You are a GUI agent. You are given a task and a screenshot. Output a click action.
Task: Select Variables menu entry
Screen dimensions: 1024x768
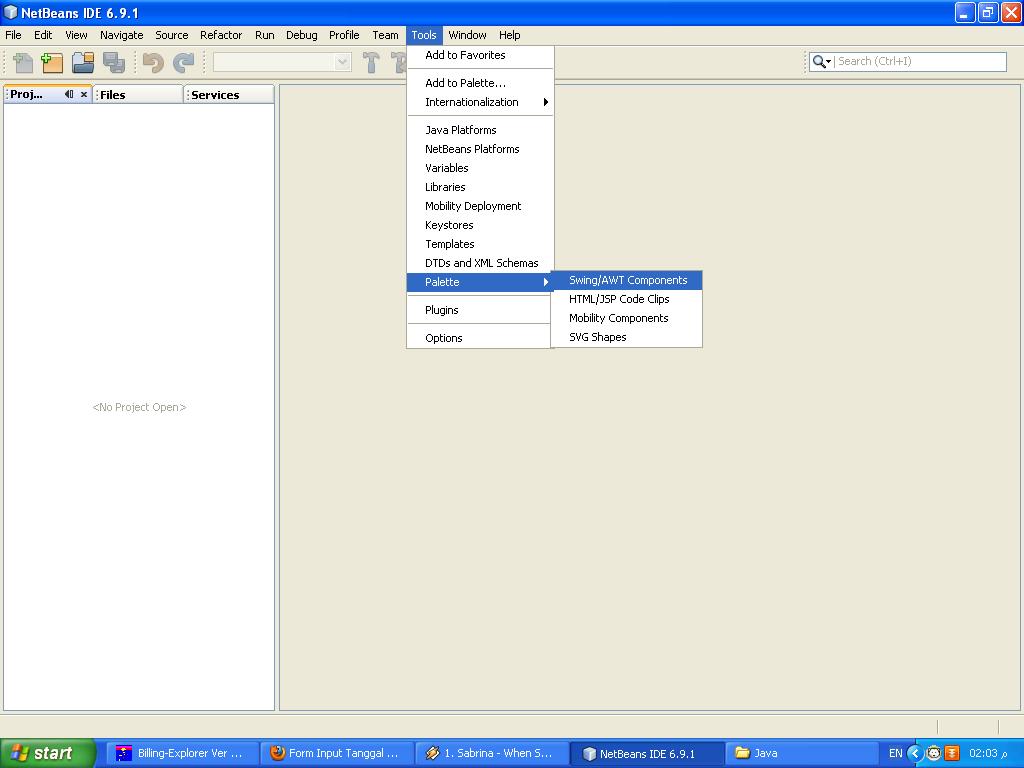click(480, 168)
